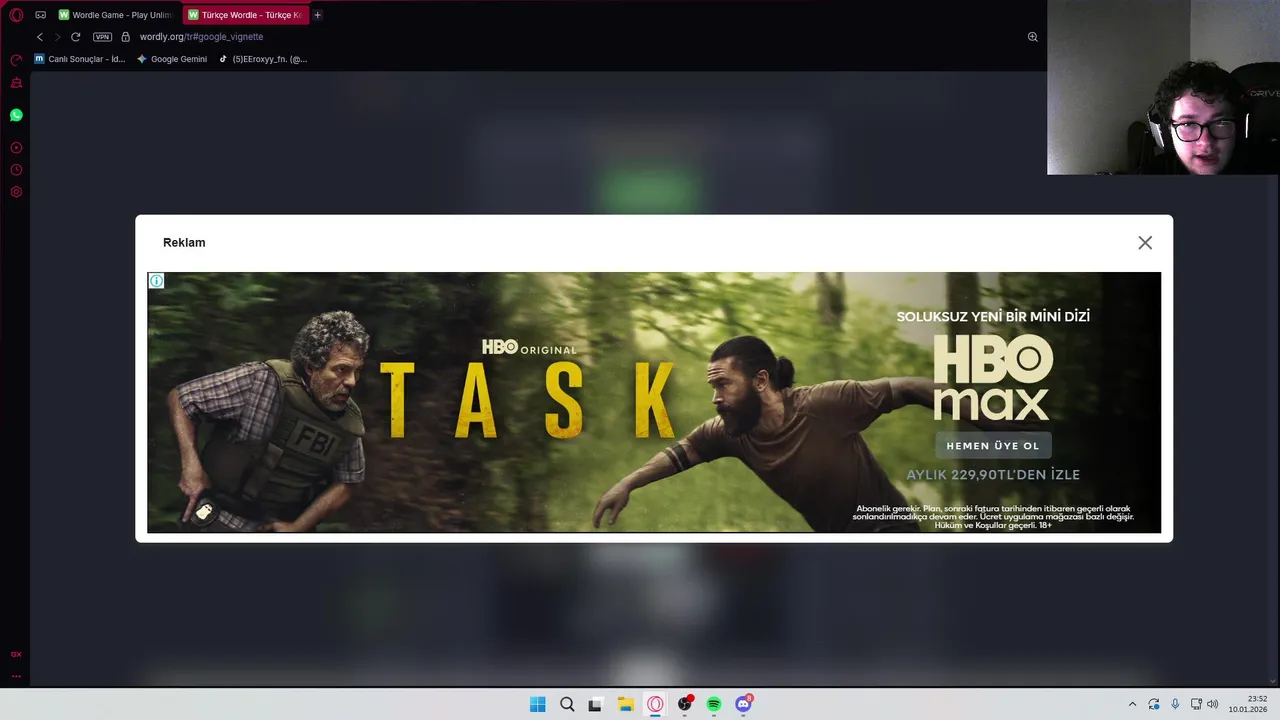Open the volume tray icon
1280x720 pixels.
coord(1213,704)
